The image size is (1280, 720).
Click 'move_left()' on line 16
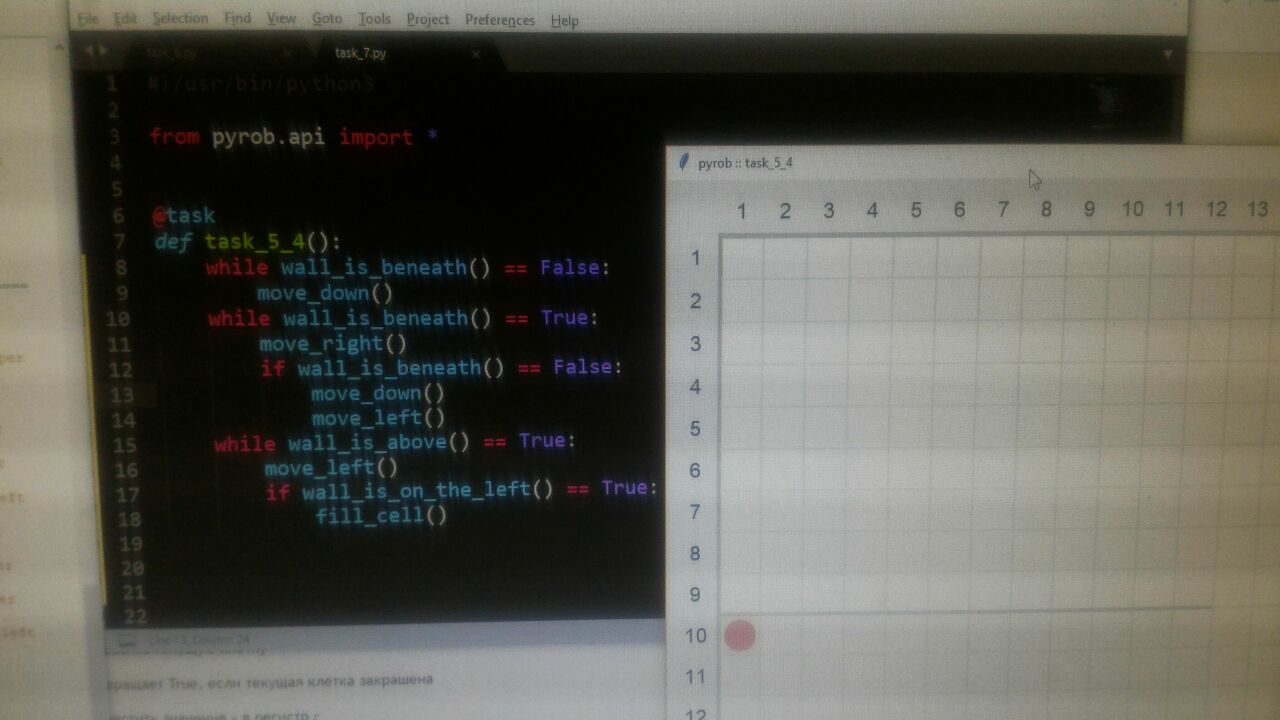331,468
